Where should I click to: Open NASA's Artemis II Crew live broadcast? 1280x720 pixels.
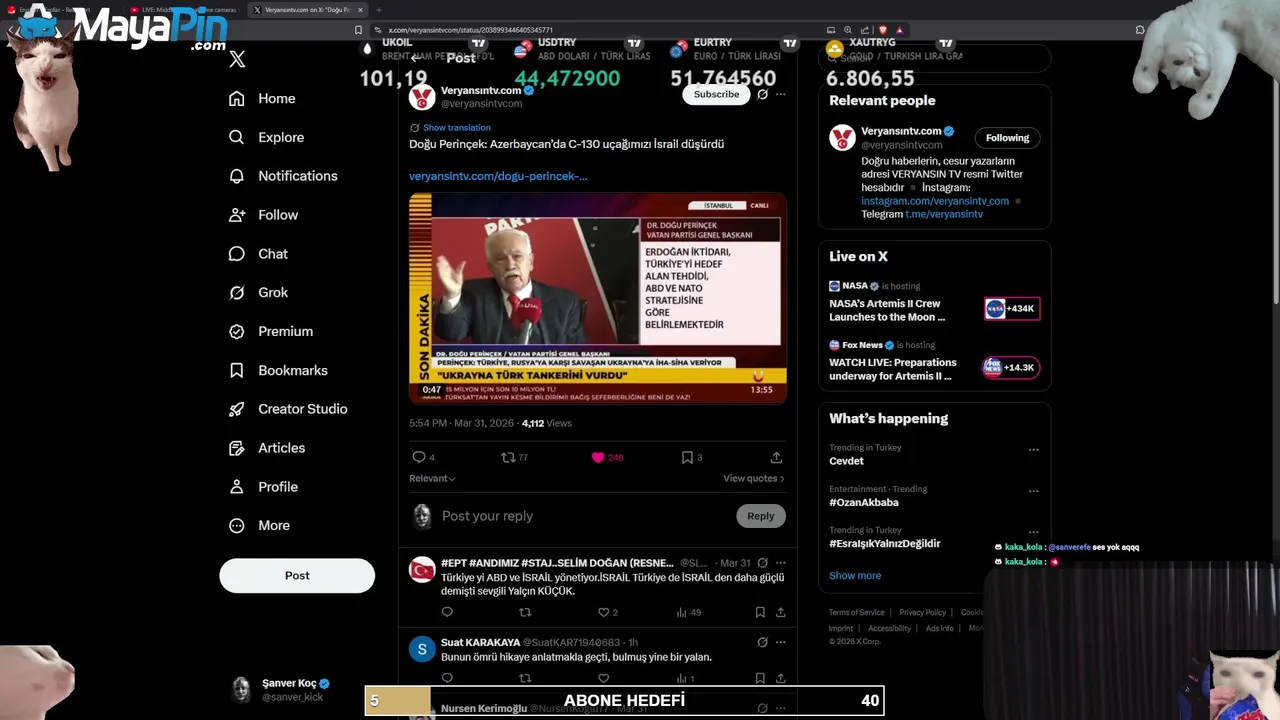[886, 310]
